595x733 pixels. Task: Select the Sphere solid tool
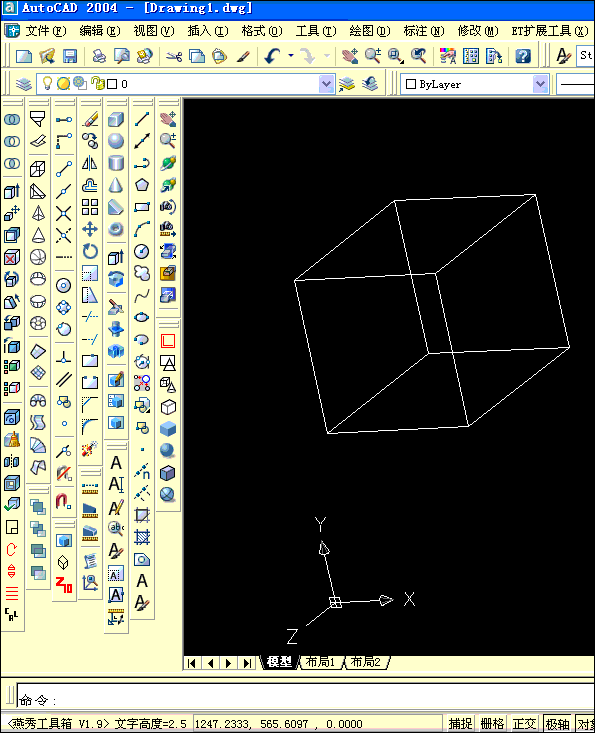click(x=115, y=141)
